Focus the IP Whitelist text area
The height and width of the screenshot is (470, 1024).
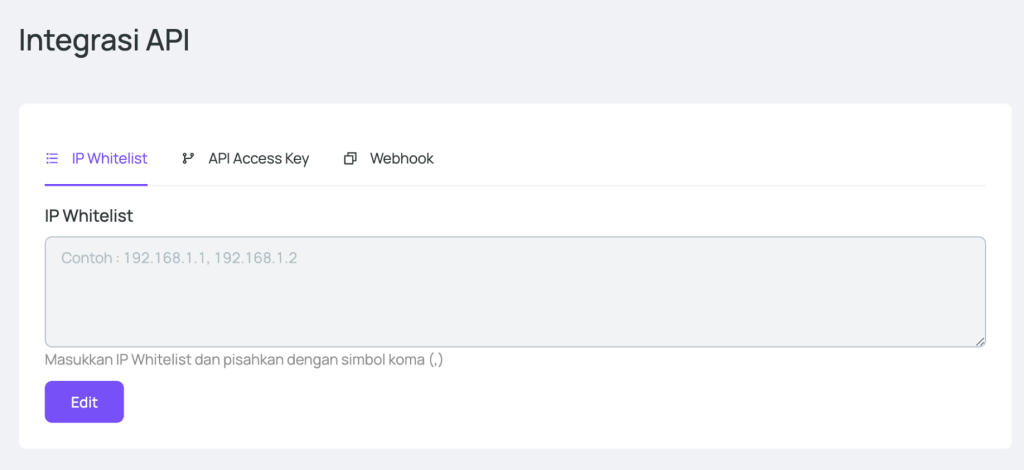point(515,300)
